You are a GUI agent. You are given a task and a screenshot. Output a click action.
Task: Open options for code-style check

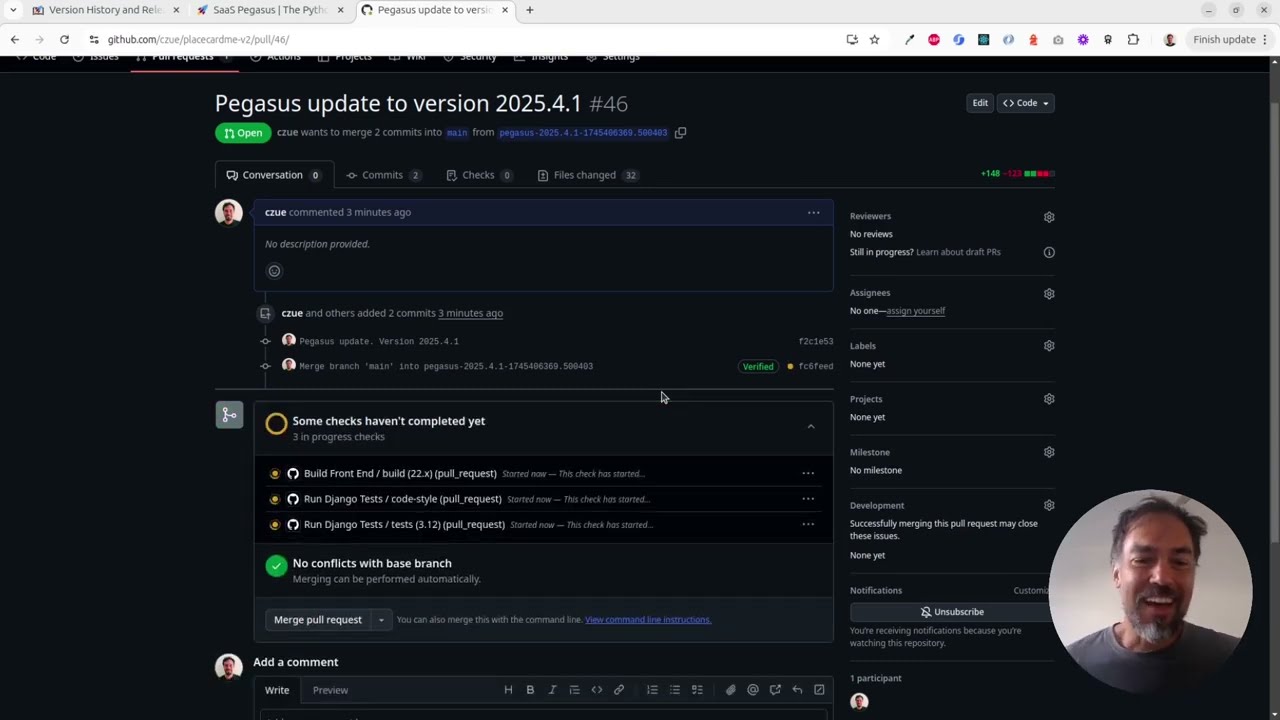pos(808,499)
